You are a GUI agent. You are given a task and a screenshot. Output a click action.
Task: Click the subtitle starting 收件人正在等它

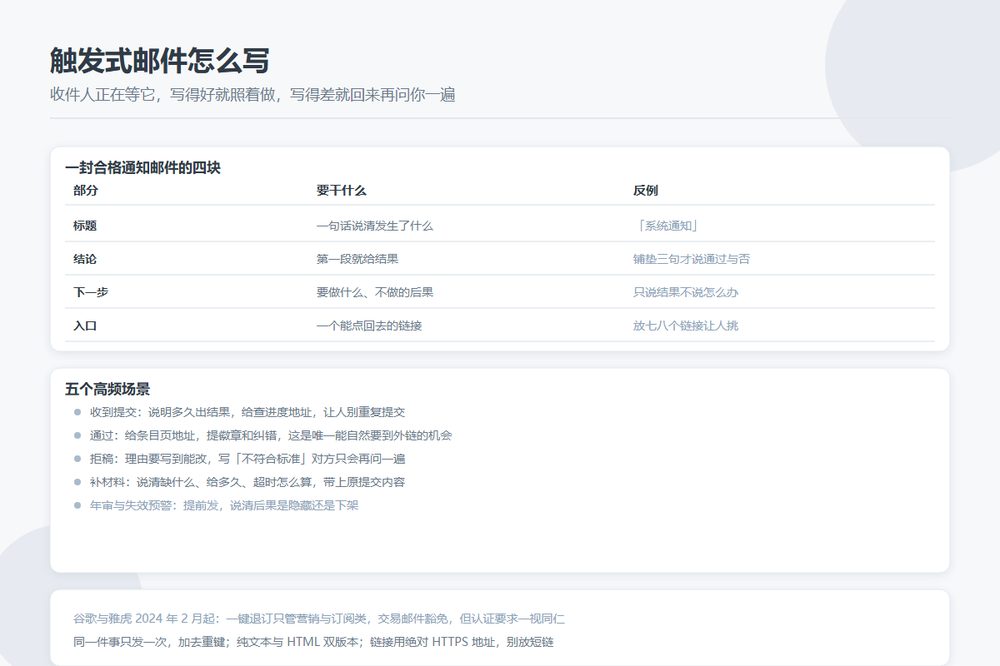click(253, 94)
